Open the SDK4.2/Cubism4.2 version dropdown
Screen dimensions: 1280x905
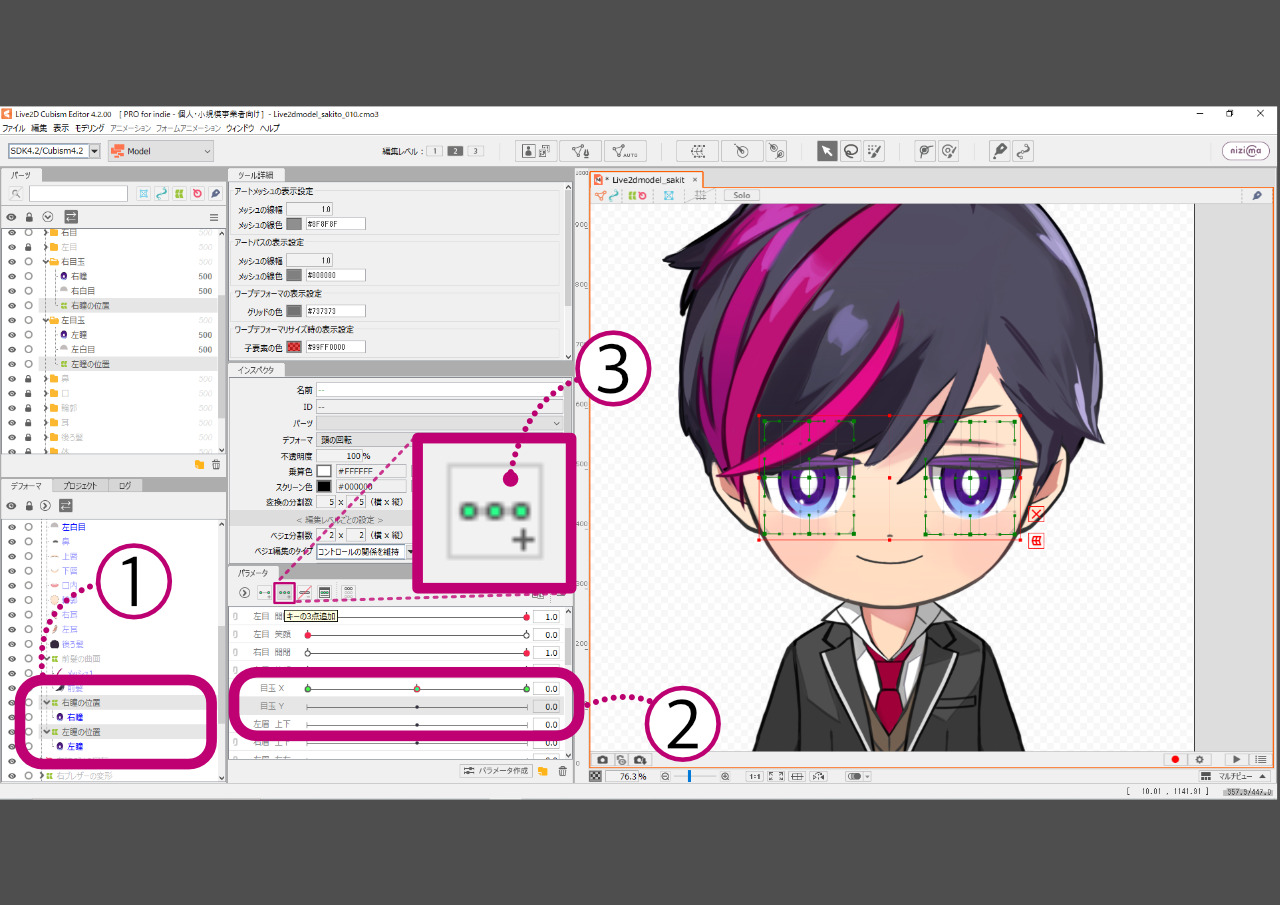pos(54,151)
